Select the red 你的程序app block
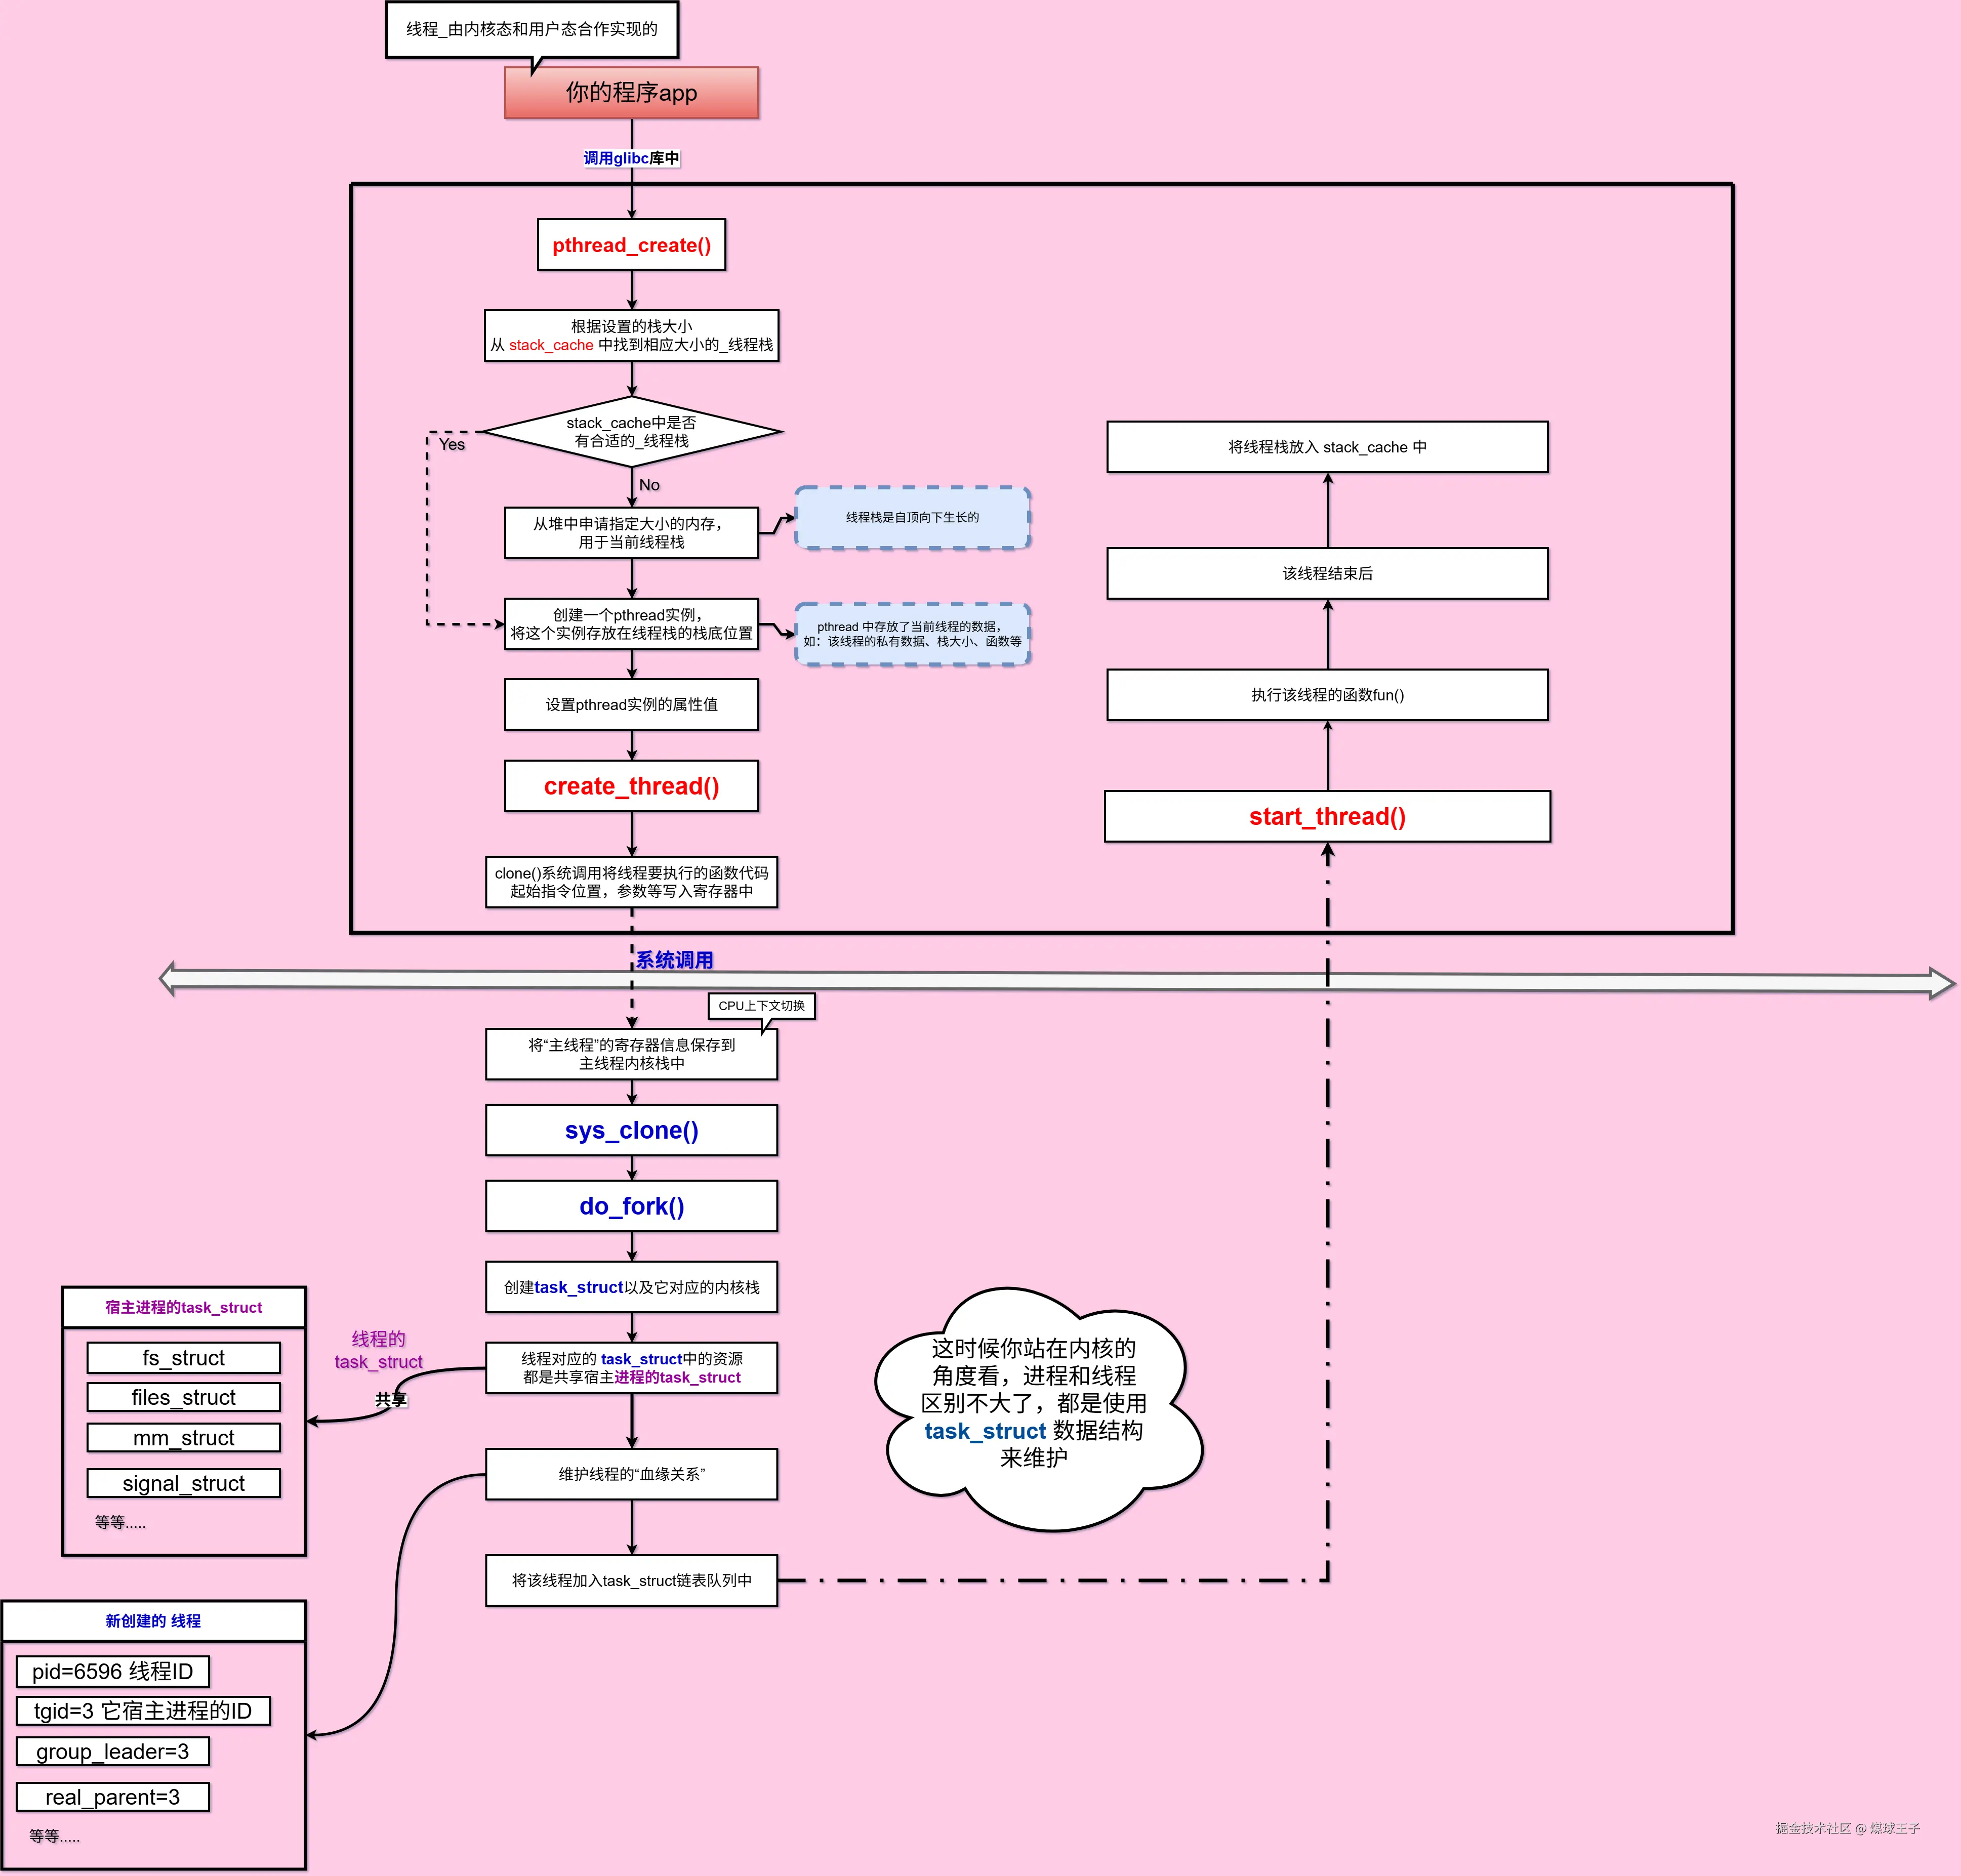This screenshot has height=1876, width=1961. coord(631,93)
